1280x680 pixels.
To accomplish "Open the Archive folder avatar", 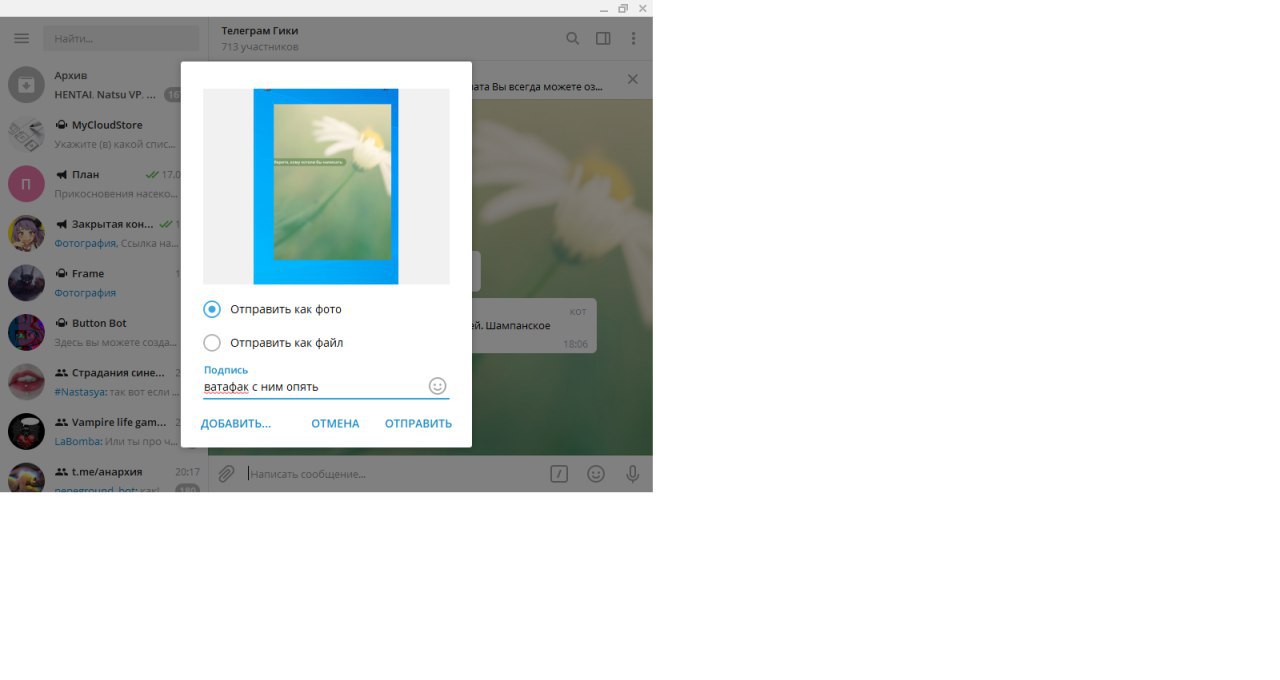I will click(x=27, y=85).
